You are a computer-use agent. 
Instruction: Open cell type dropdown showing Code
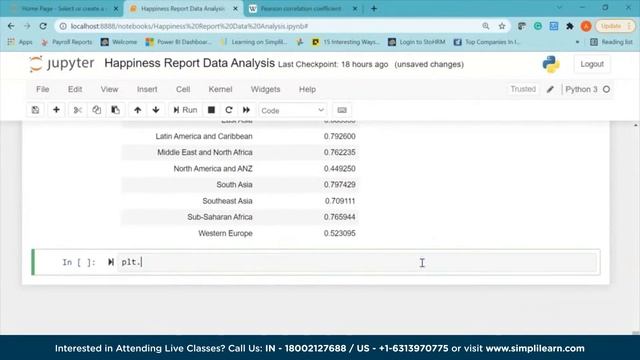point(292,111)
